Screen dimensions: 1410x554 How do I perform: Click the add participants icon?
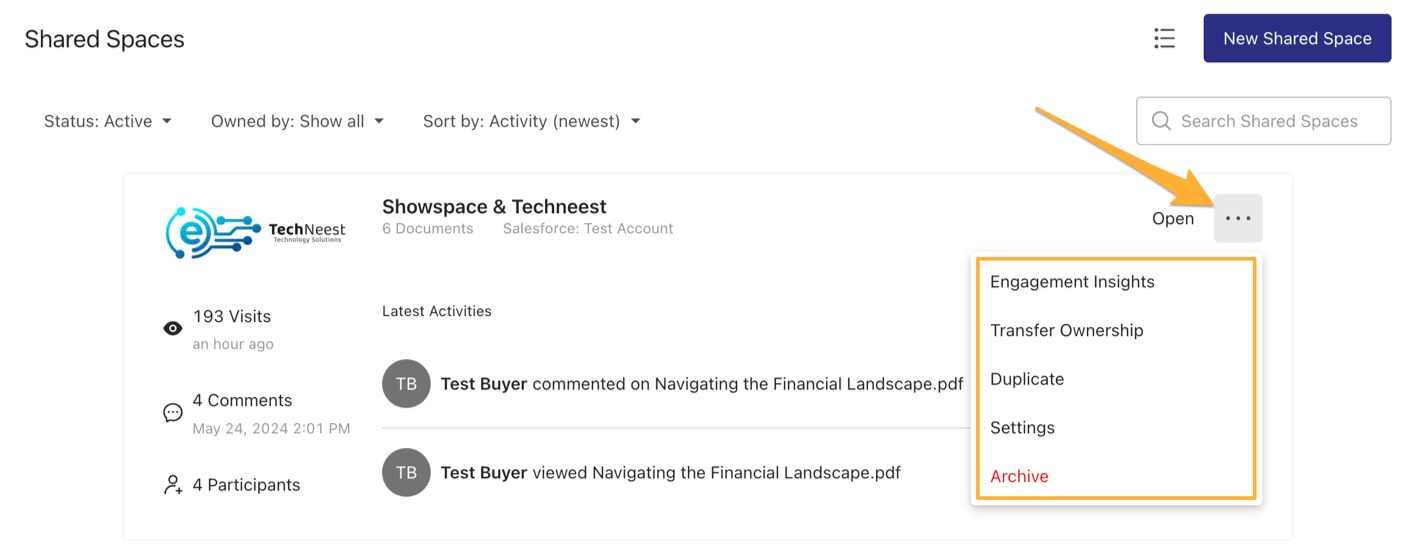(173, 485)
